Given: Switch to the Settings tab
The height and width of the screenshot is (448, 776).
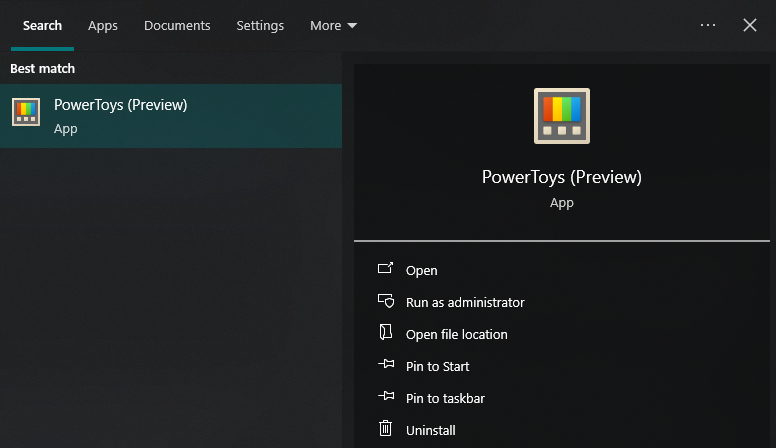Looking at the screenshot, I should coord(260,26).
